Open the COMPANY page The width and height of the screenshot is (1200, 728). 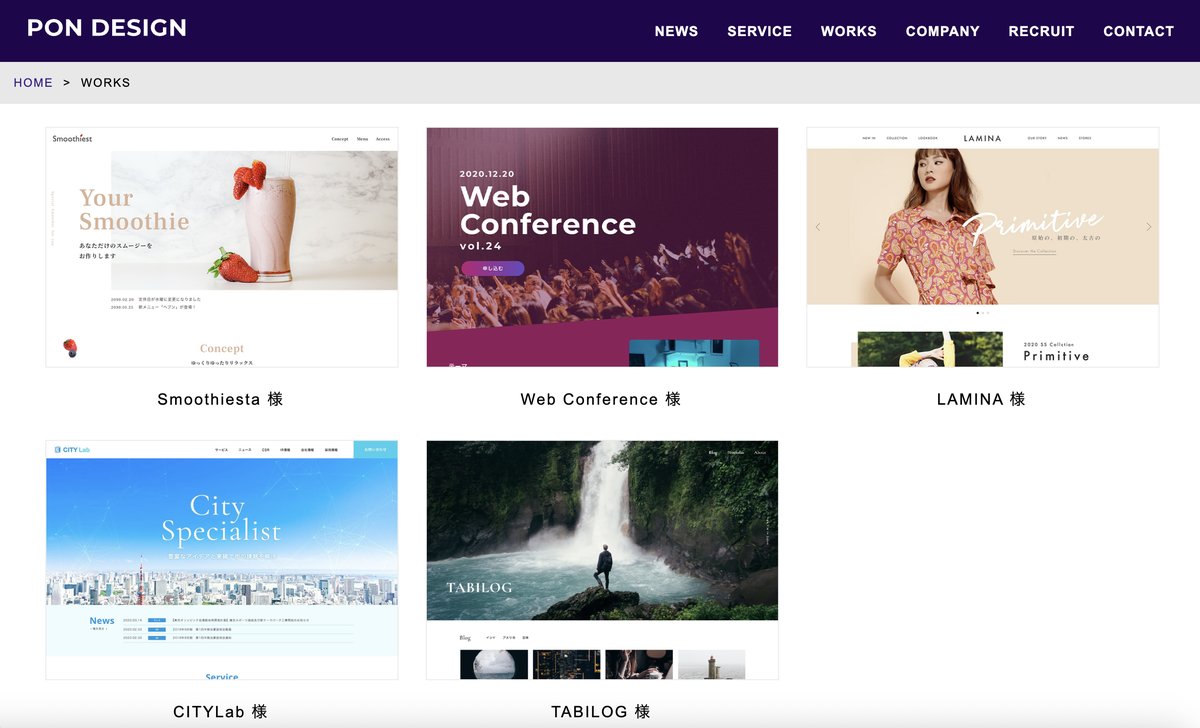[942, 31]
